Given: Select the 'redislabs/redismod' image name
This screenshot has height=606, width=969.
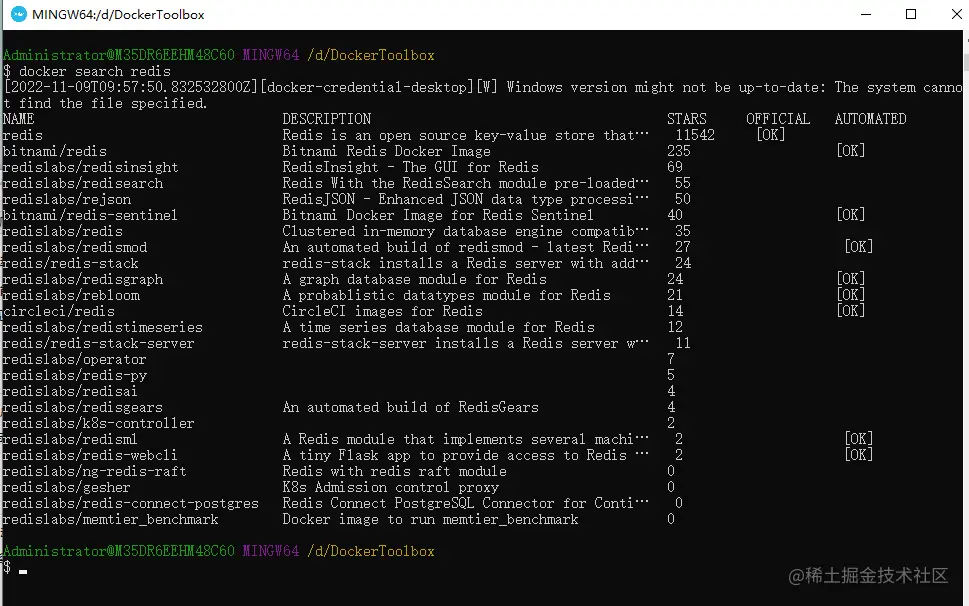Looking at the screenshot, I should click(x=75, y=248).
